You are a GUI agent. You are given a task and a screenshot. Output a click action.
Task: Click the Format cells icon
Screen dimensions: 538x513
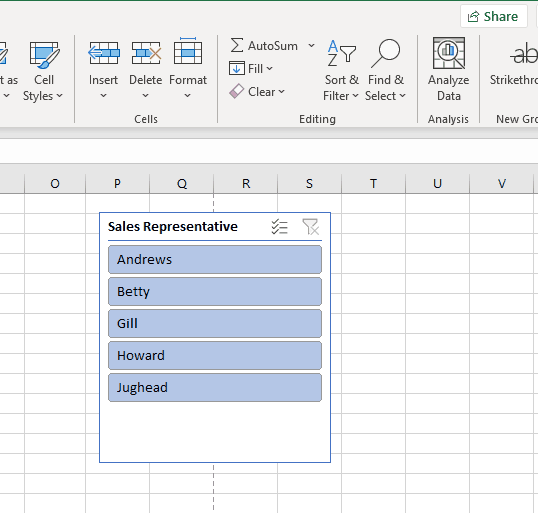pyautogui.click(x=188, y=51)
